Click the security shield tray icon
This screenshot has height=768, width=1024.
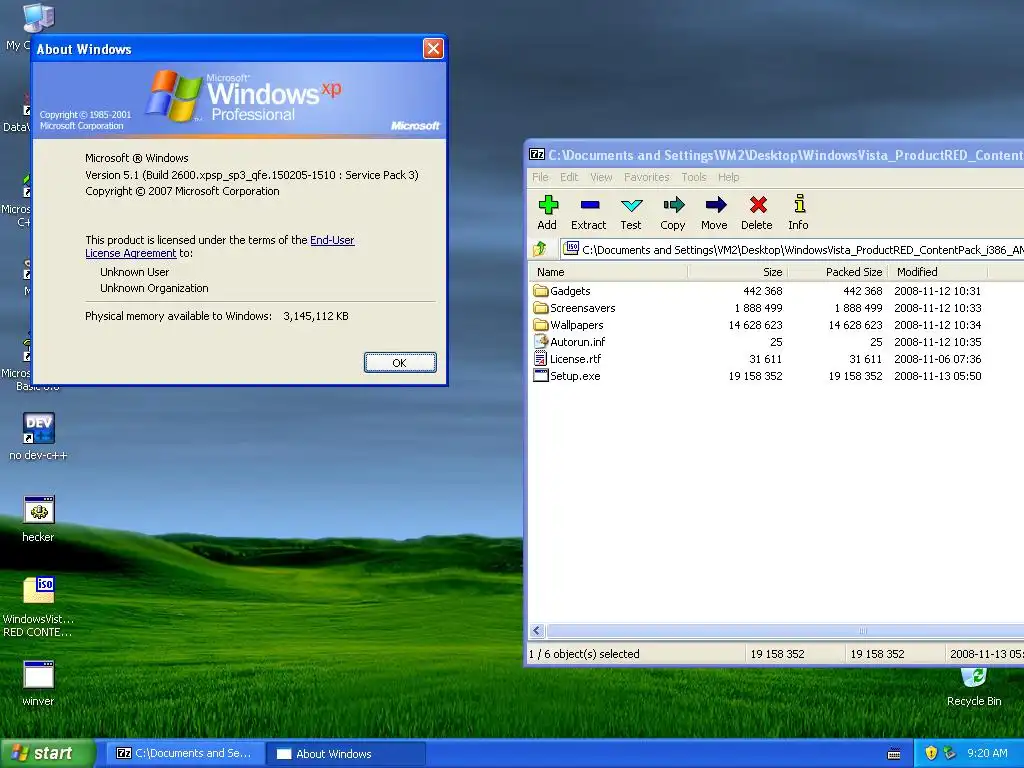pyautogui.click(x=931, y=753)
